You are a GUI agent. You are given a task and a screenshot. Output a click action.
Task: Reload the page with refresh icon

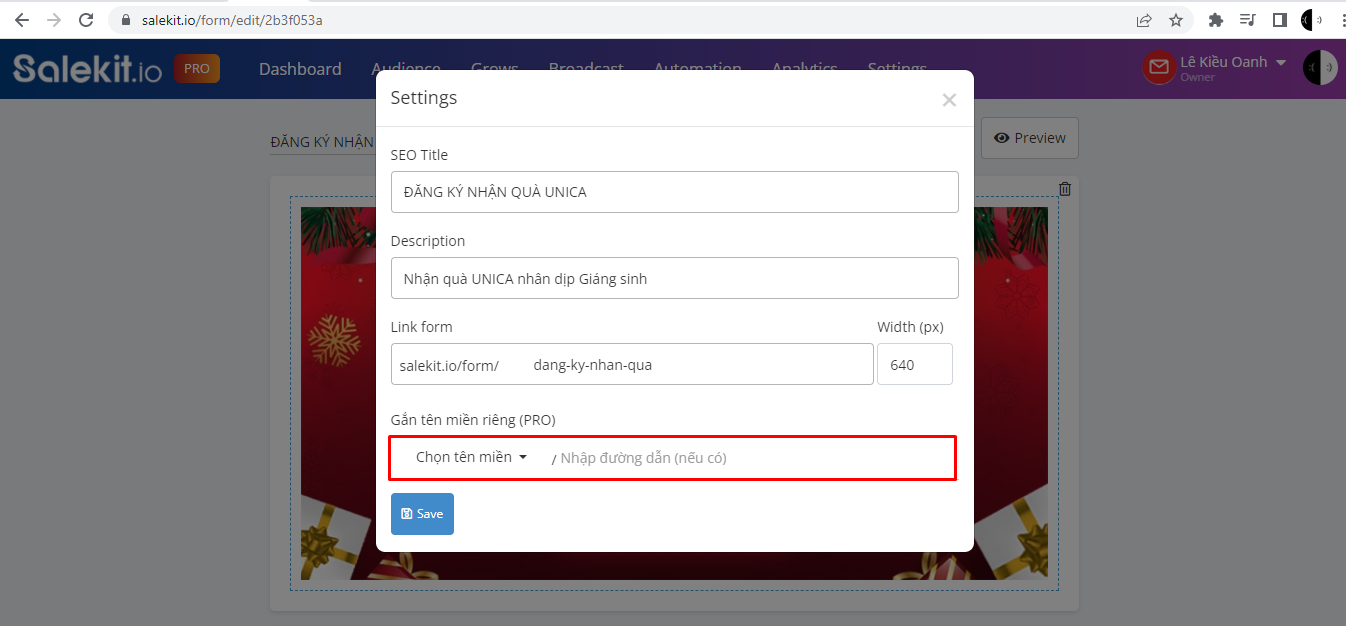click(x=86, y=20)
